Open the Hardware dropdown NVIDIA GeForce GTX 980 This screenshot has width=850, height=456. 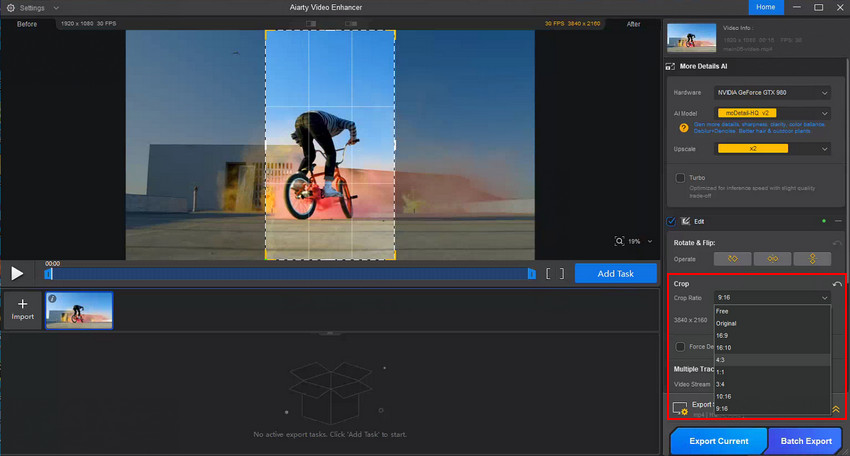pos(772,93)
